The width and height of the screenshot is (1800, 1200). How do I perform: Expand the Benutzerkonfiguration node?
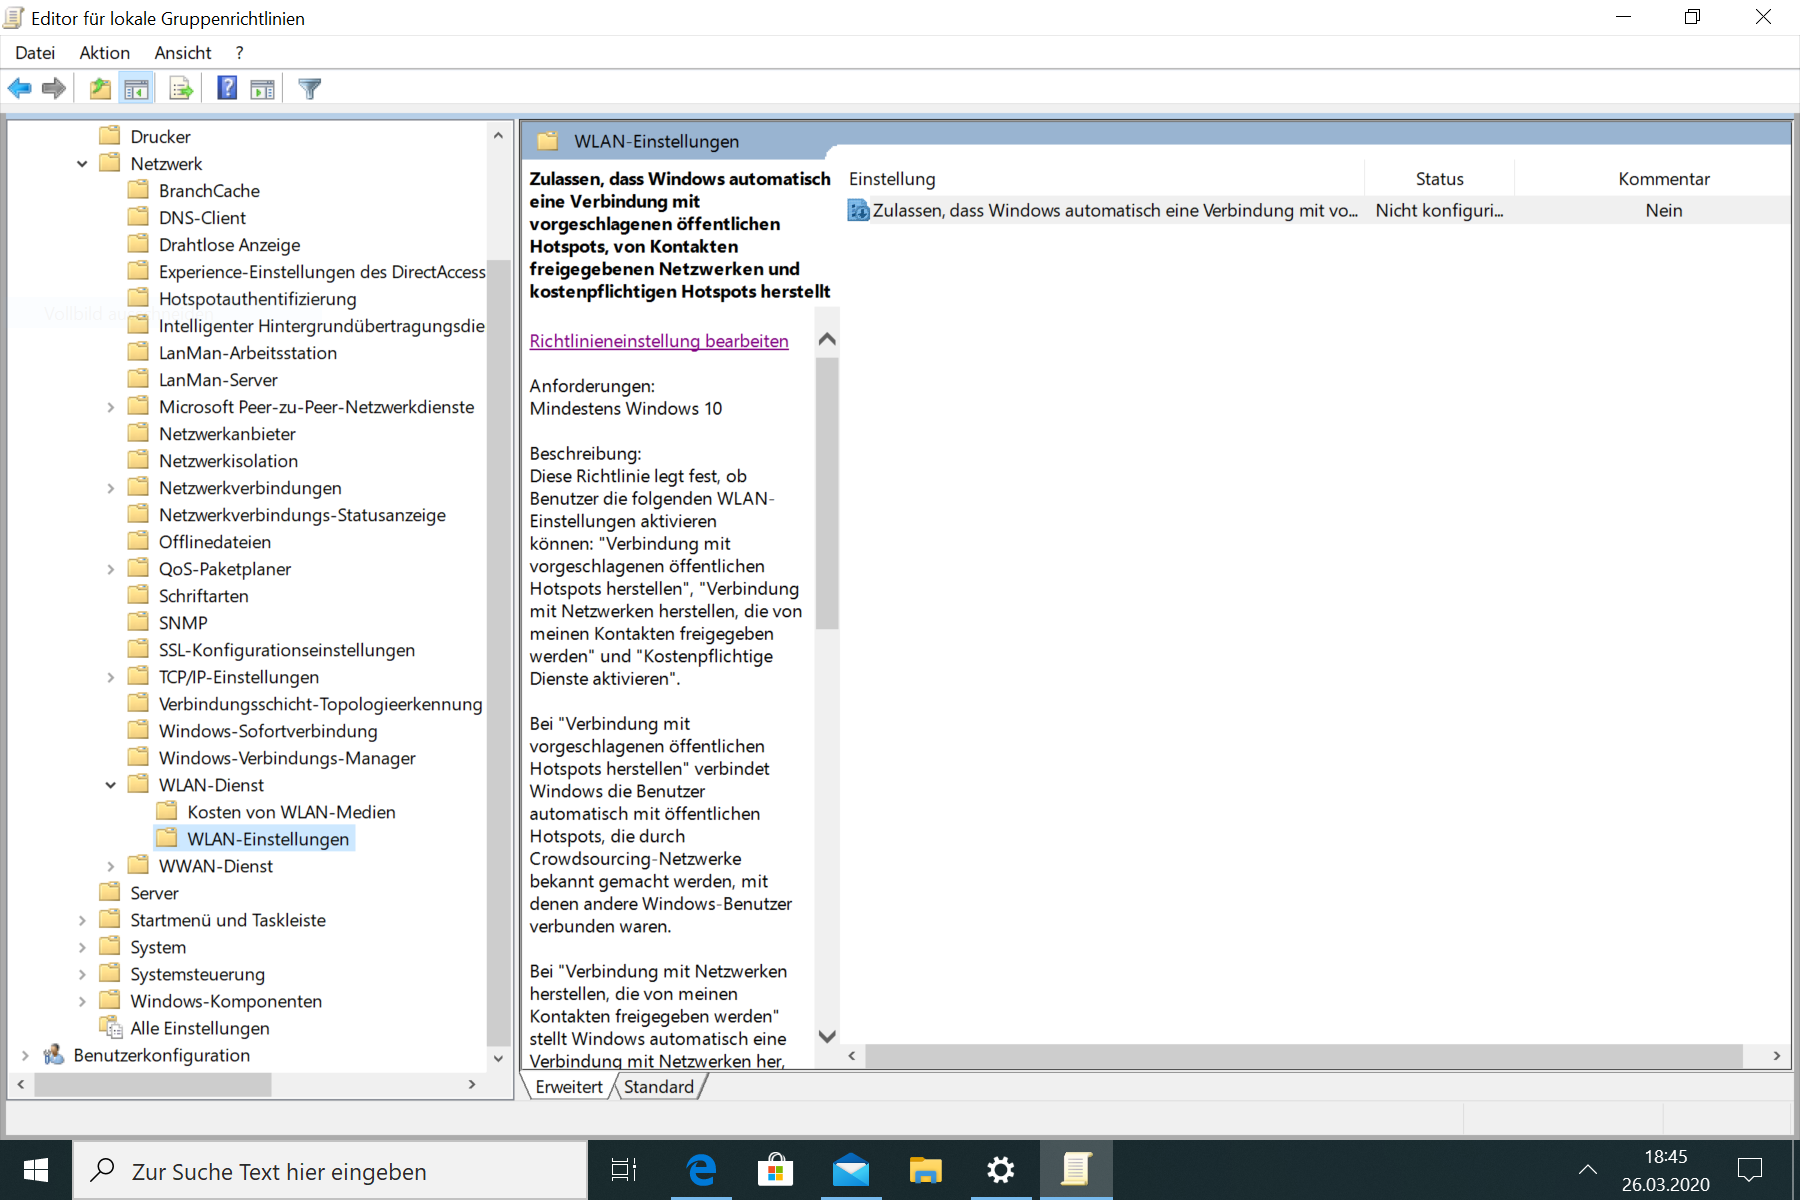[25, 1055]
